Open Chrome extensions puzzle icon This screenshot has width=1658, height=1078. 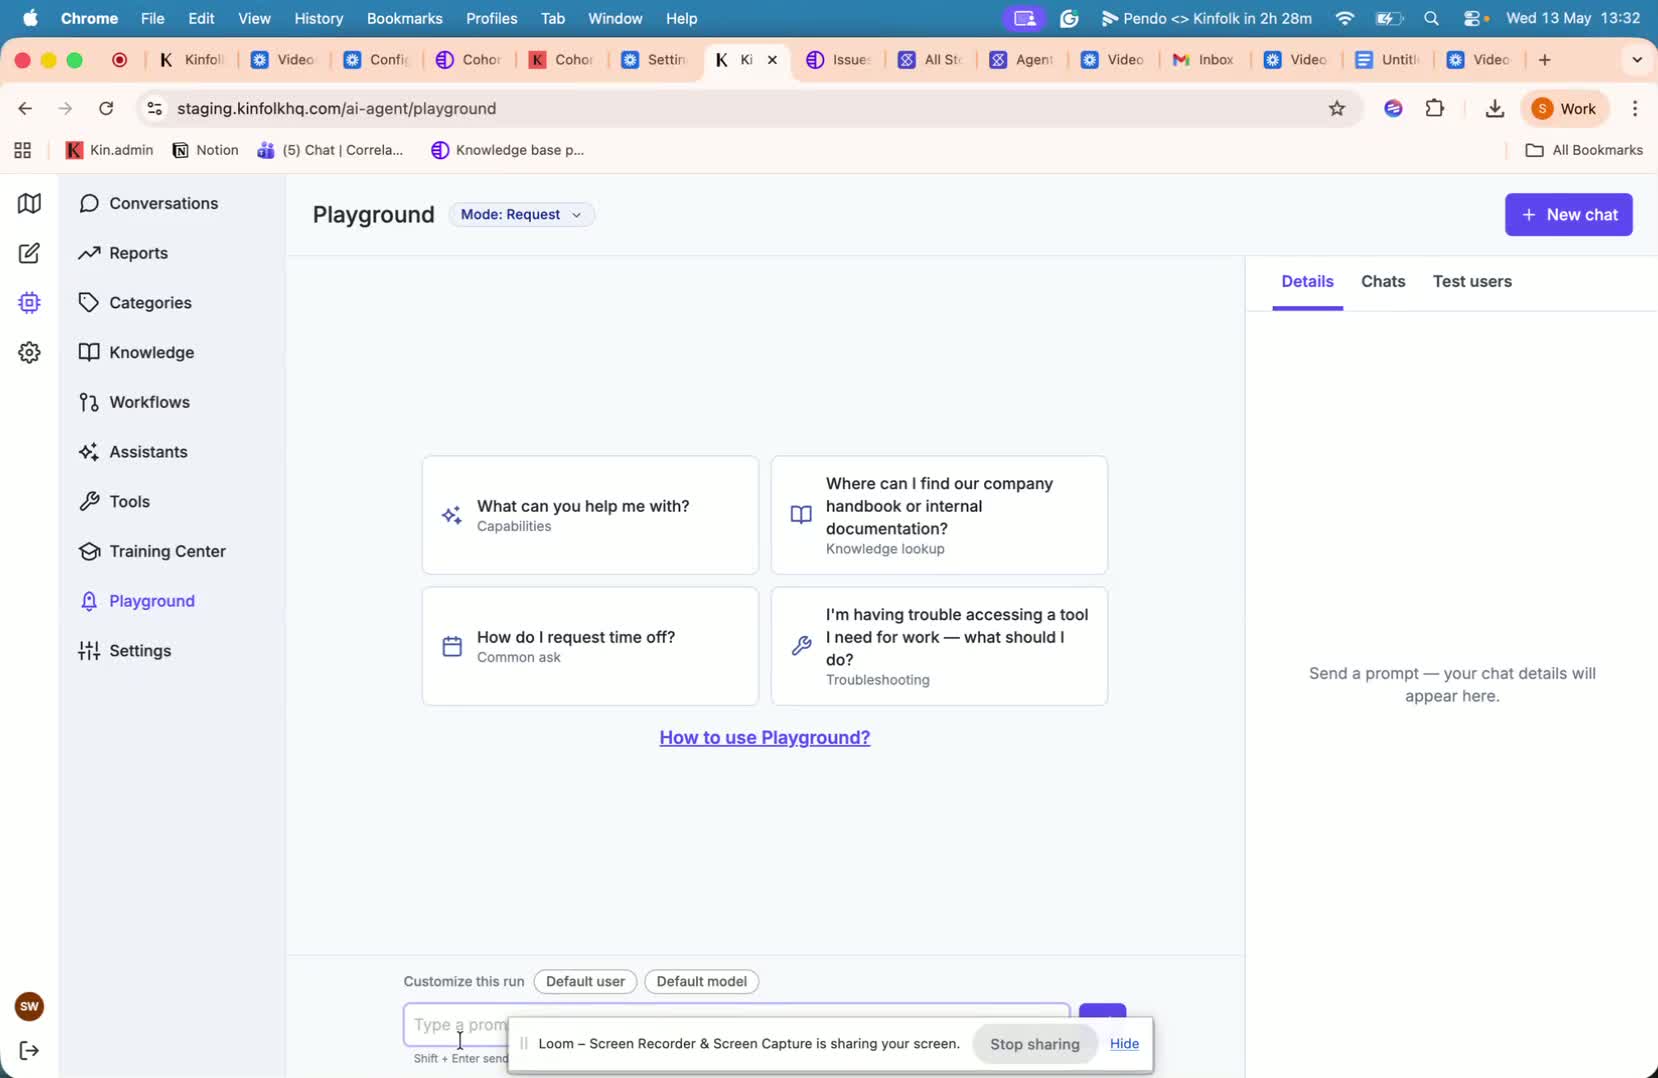1435,108
